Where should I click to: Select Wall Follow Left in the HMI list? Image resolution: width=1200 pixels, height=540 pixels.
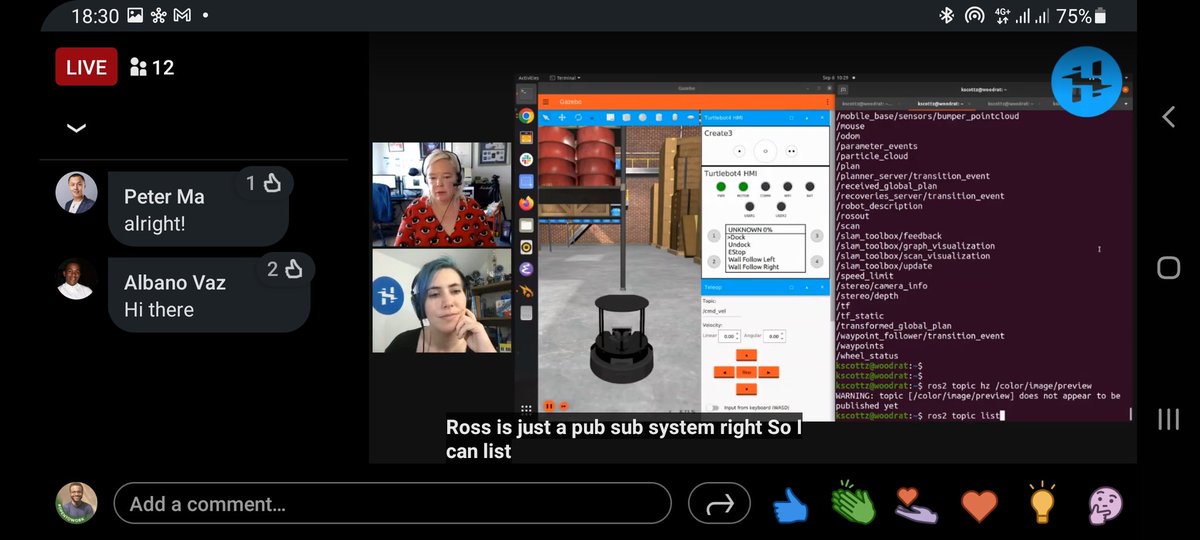pos(751,260)
